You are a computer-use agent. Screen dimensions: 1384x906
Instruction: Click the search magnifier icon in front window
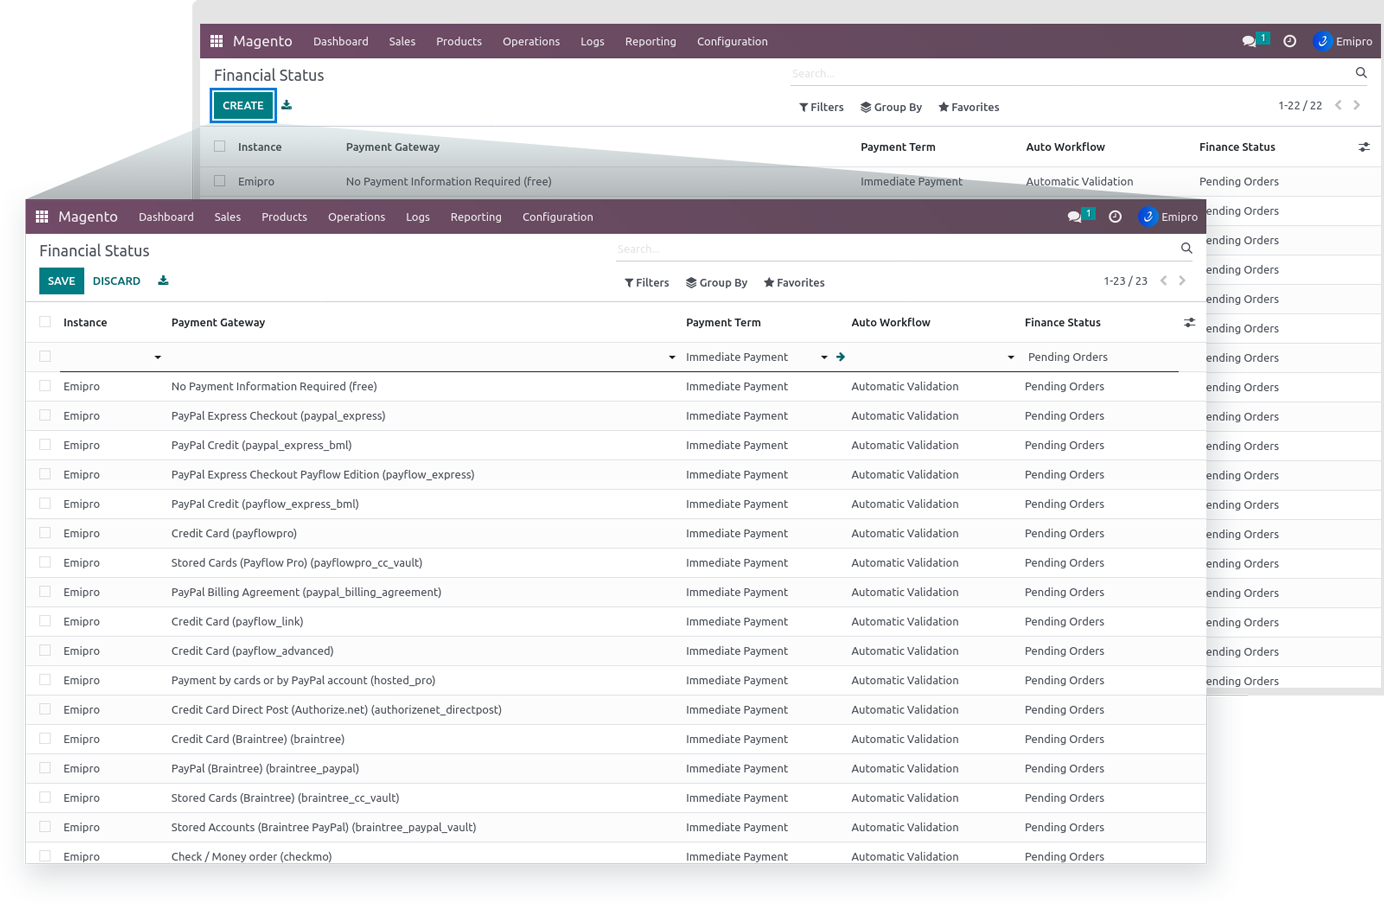(x=1186, y=248)
